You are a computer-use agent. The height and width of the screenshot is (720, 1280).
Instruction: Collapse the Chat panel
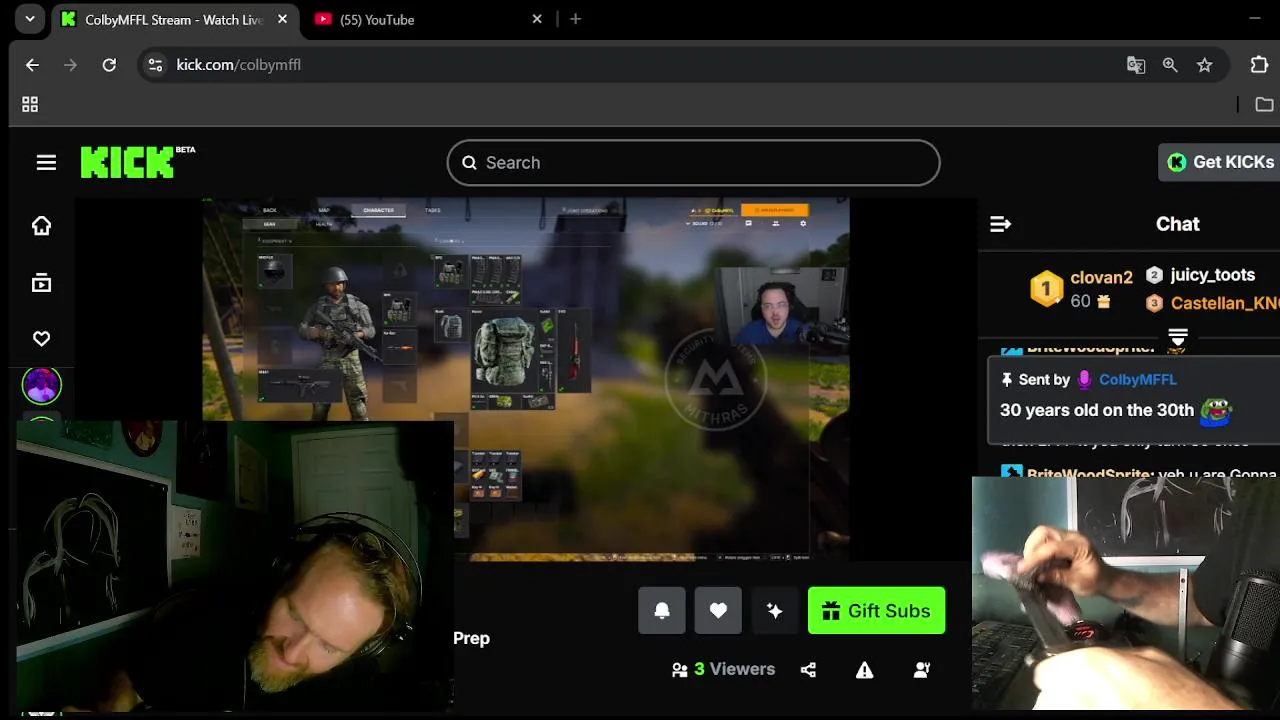pyautogui.click(x=1000, y=224)
